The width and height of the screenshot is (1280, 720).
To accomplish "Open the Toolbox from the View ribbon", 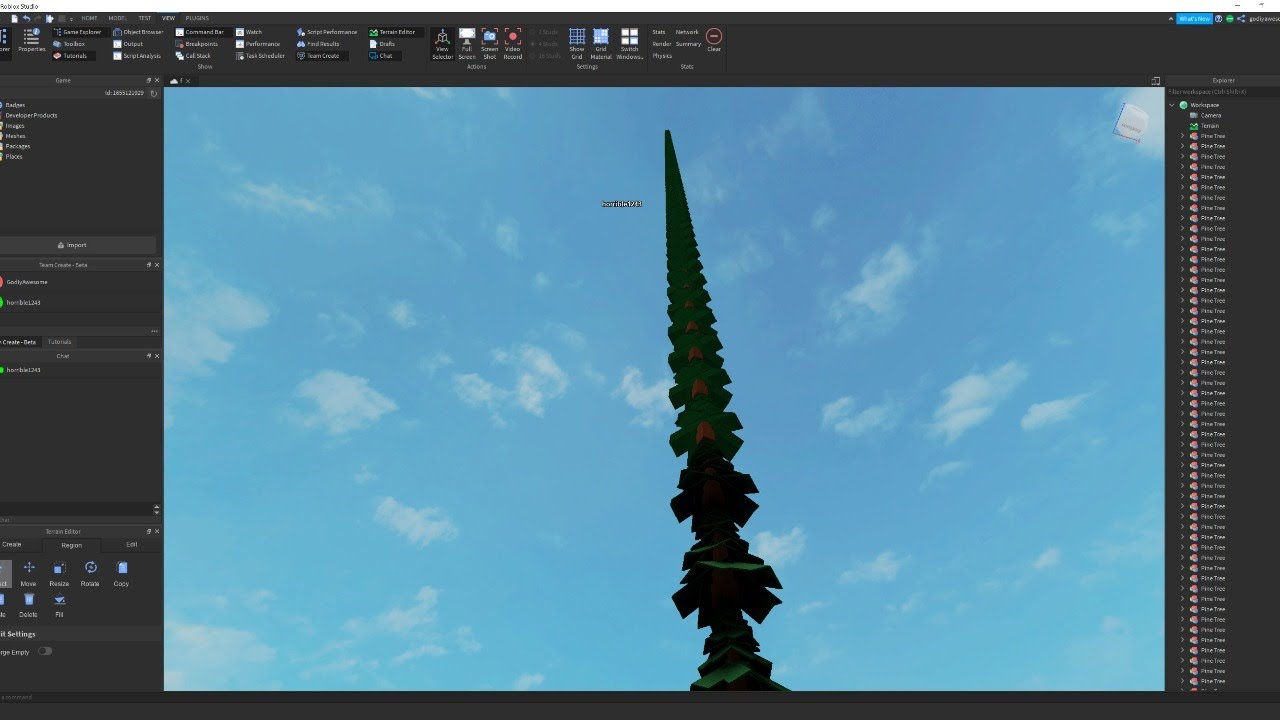I will click(x=70, y=44).
